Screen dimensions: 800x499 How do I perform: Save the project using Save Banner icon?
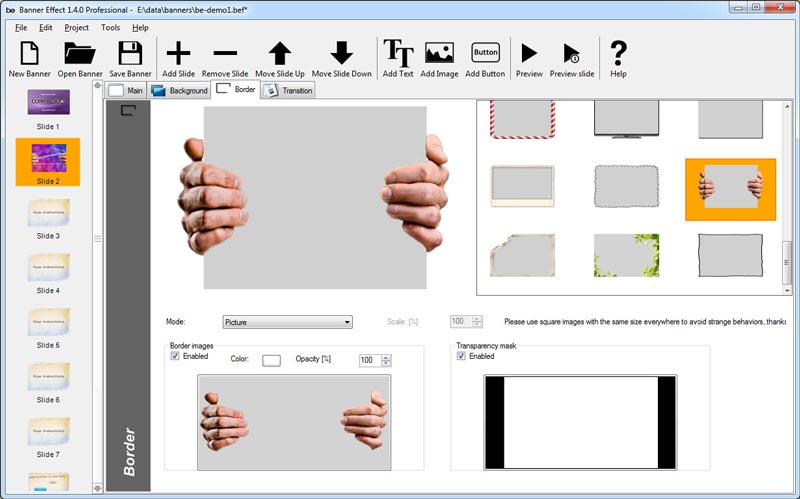click(130, 55)
